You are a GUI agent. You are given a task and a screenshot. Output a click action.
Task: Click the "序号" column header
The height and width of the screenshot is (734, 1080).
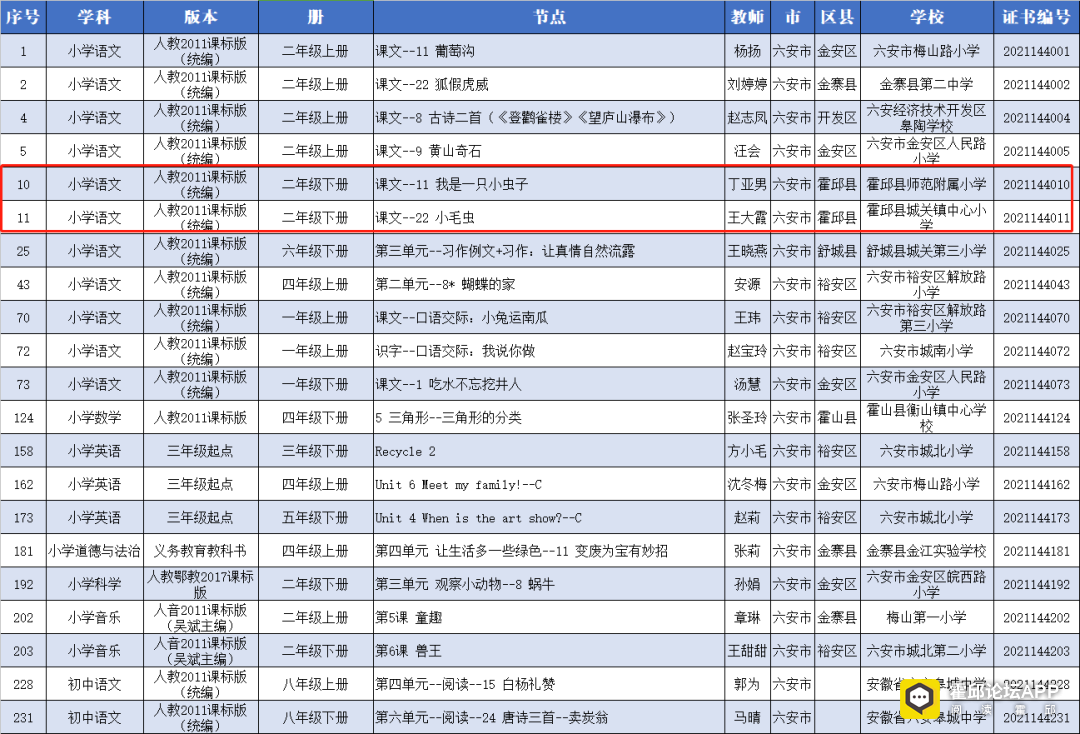[x=23, y=17]
